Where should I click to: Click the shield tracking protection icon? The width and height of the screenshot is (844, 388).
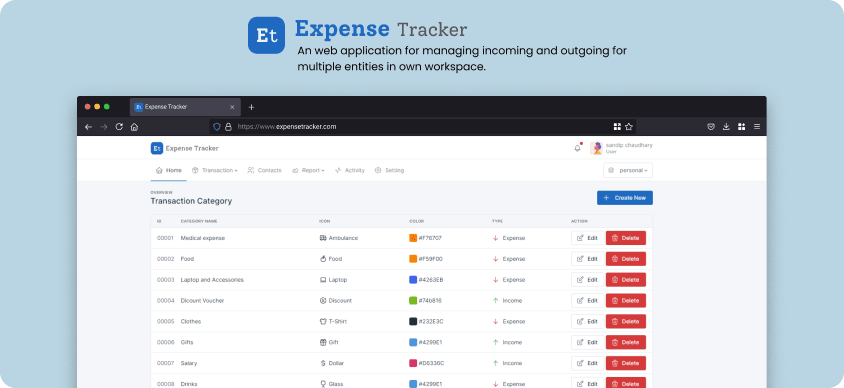click(217, 127)
